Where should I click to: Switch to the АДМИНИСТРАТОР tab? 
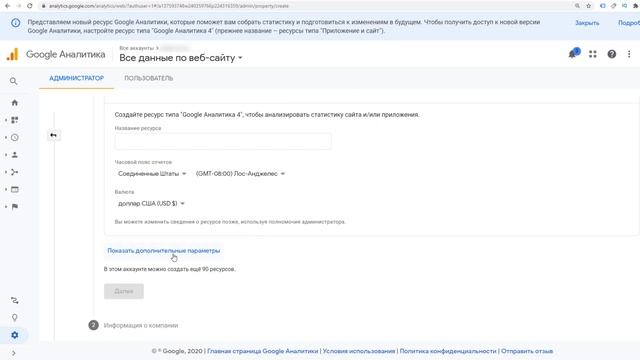76,78
